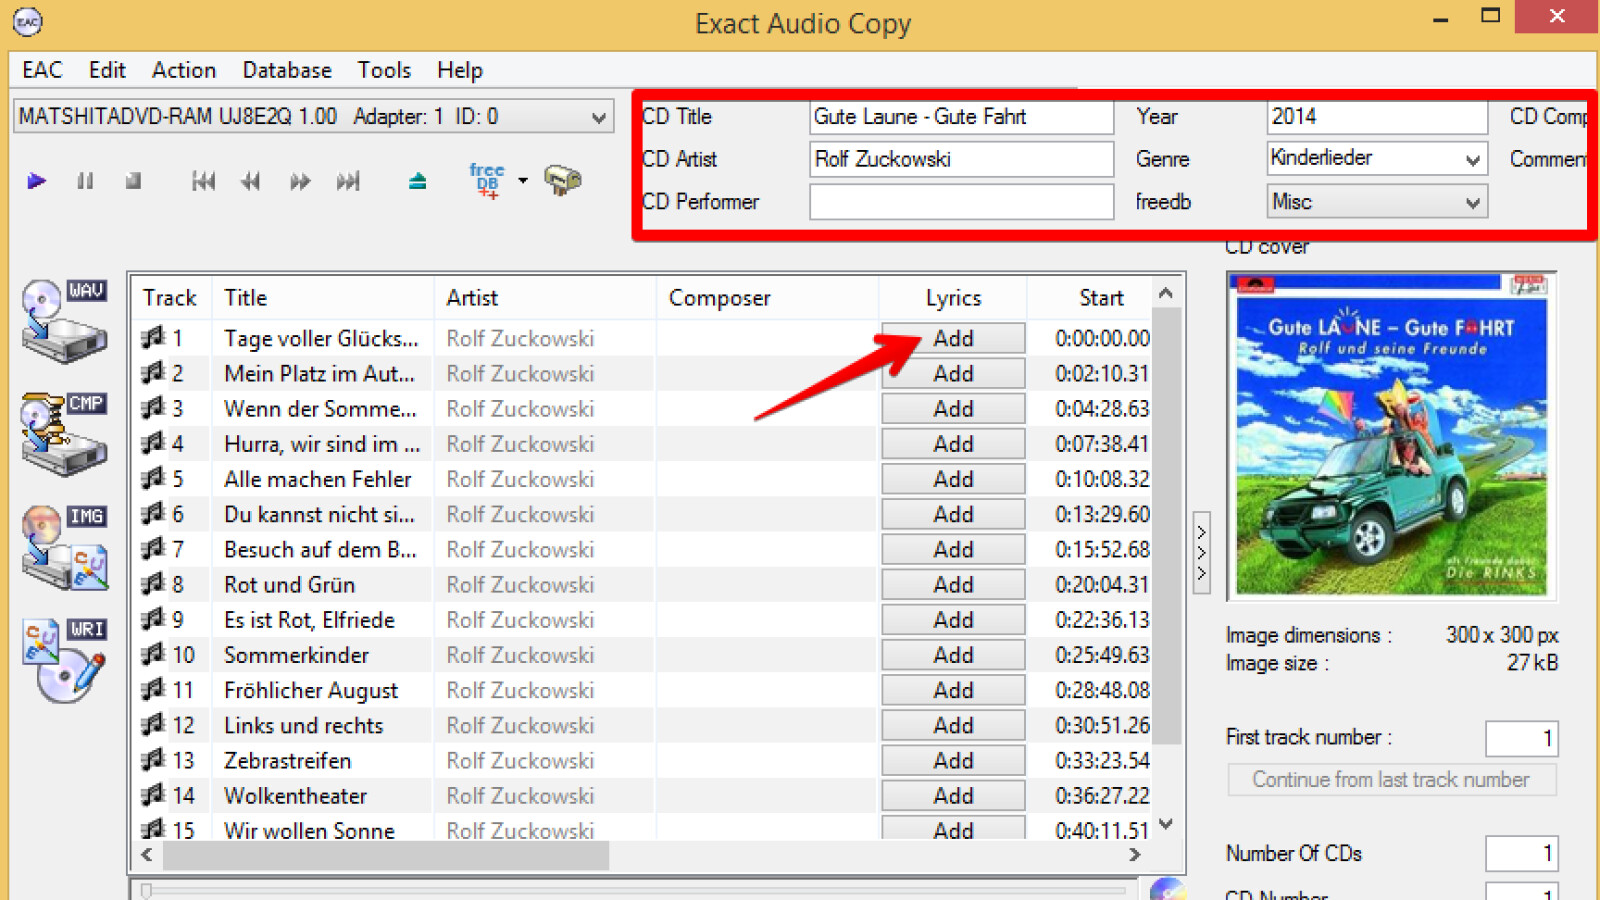
Task: Open the drive selector dropdown MATSHITADVD-RAM
Action: point(598,116)
